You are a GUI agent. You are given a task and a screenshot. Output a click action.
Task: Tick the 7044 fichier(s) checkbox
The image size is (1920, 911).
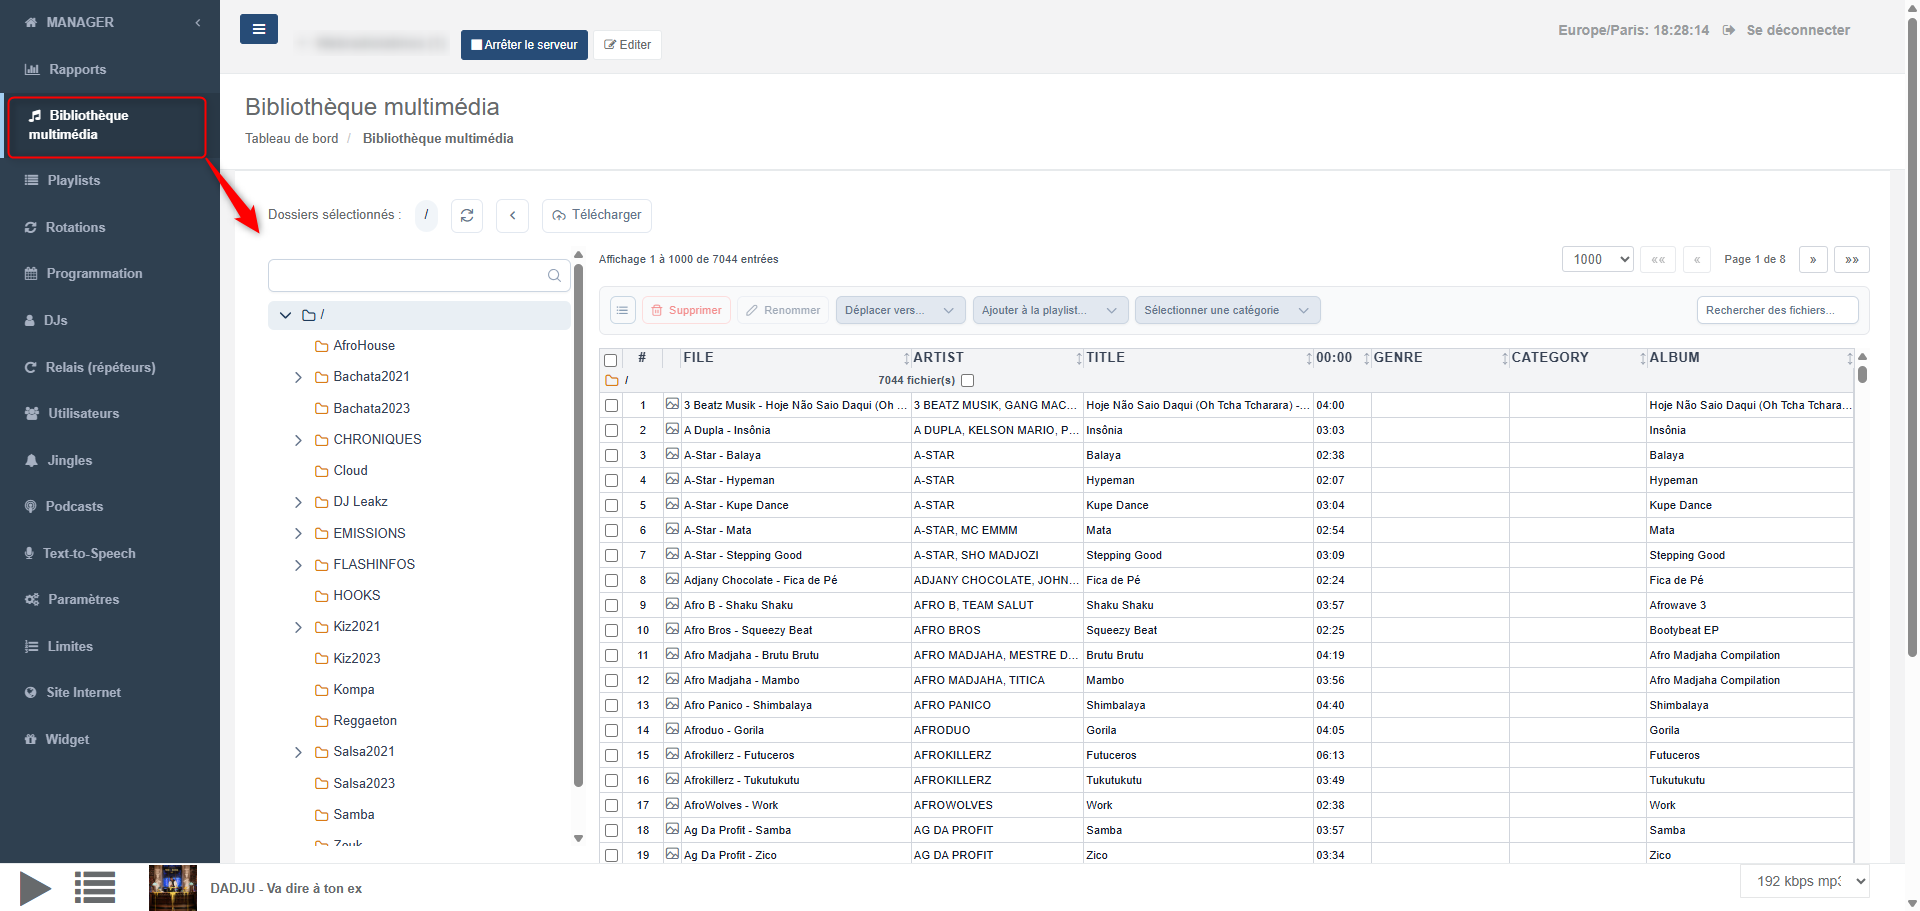(967, 380)
